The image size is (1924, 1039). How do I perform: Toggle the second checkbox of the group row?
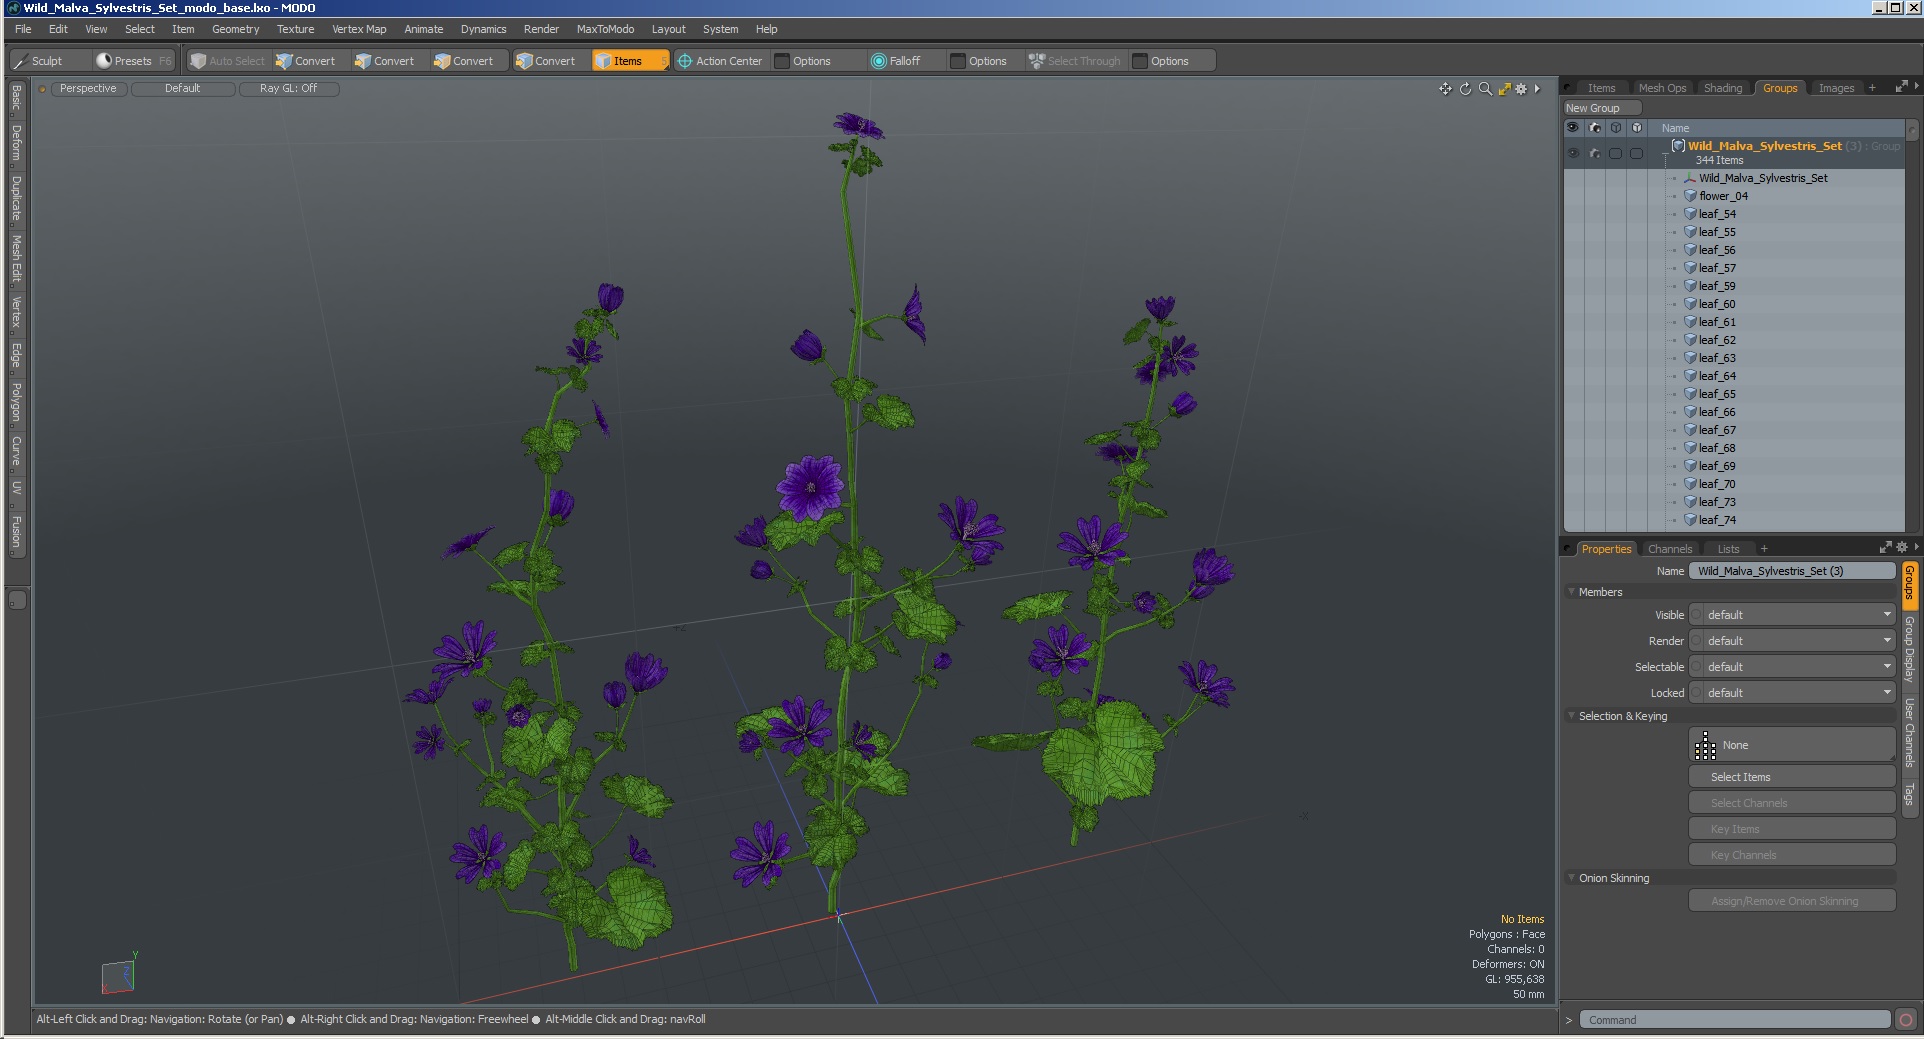(1637, 153)
